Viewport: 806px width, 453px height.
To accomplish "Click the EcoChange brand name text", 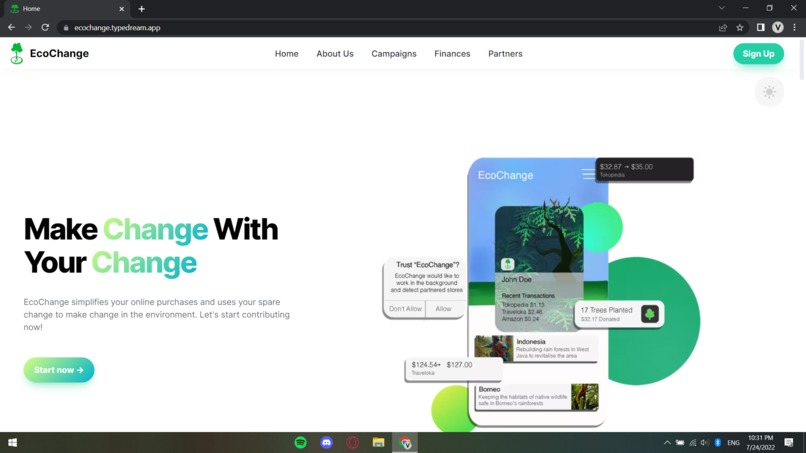I will pos(59,53).
